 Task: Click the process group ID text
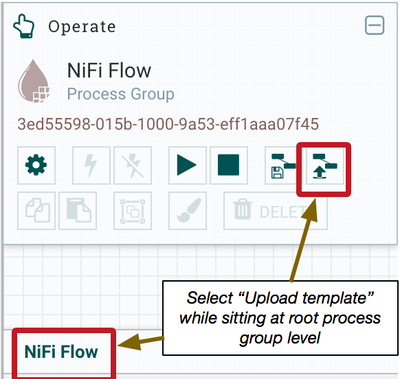coord(168,124)
